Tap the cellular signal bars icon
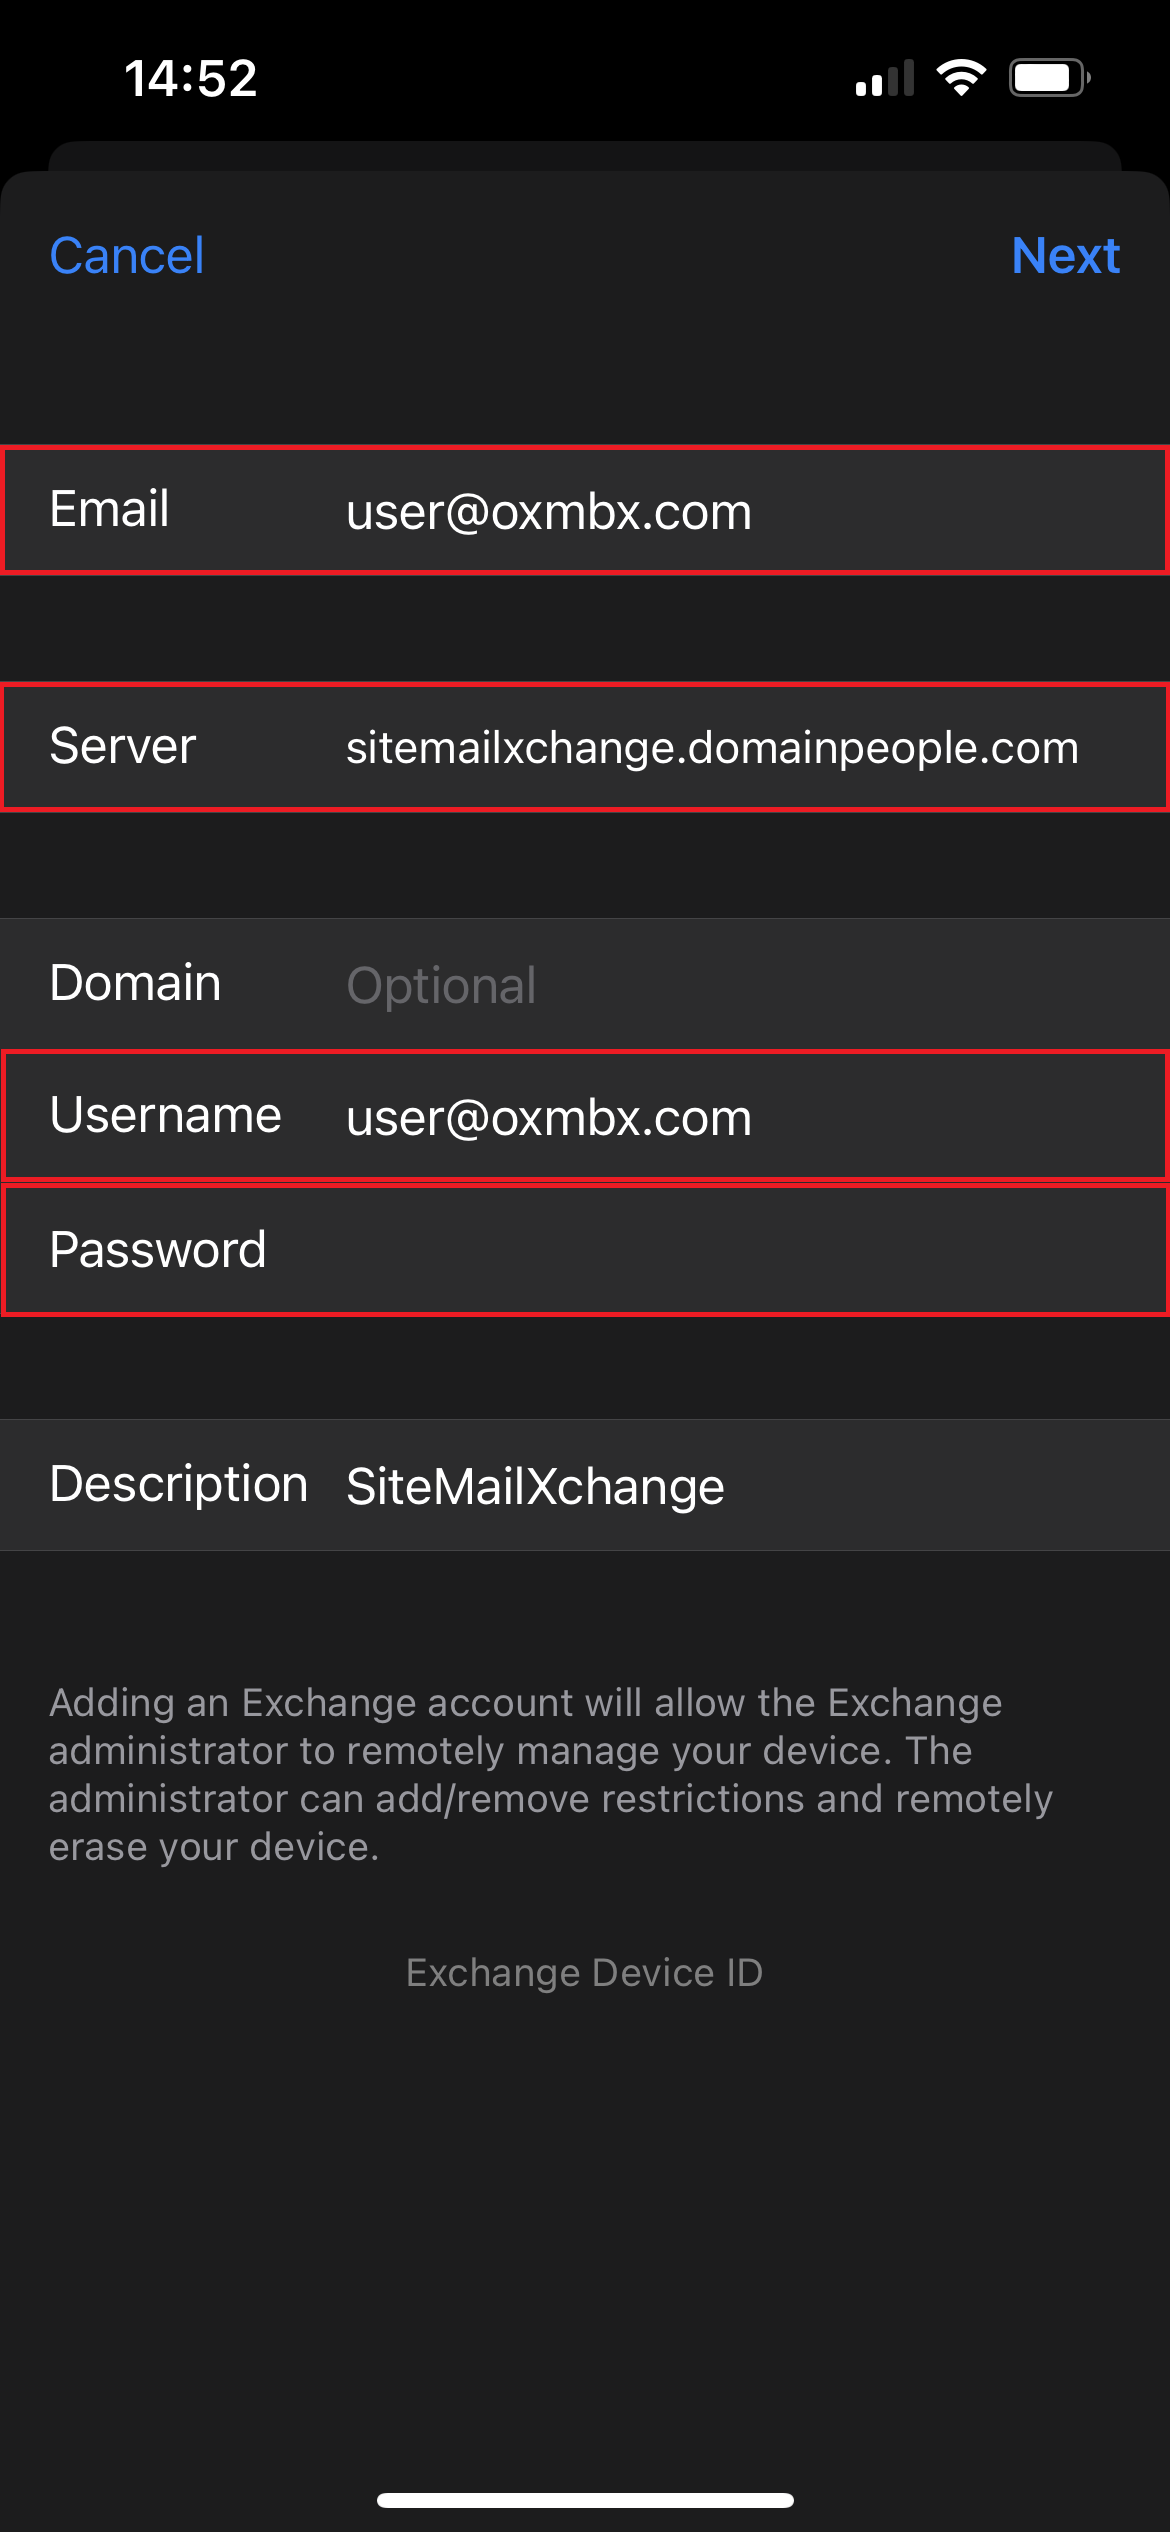1170x2532 pixels. coord(885,78)
